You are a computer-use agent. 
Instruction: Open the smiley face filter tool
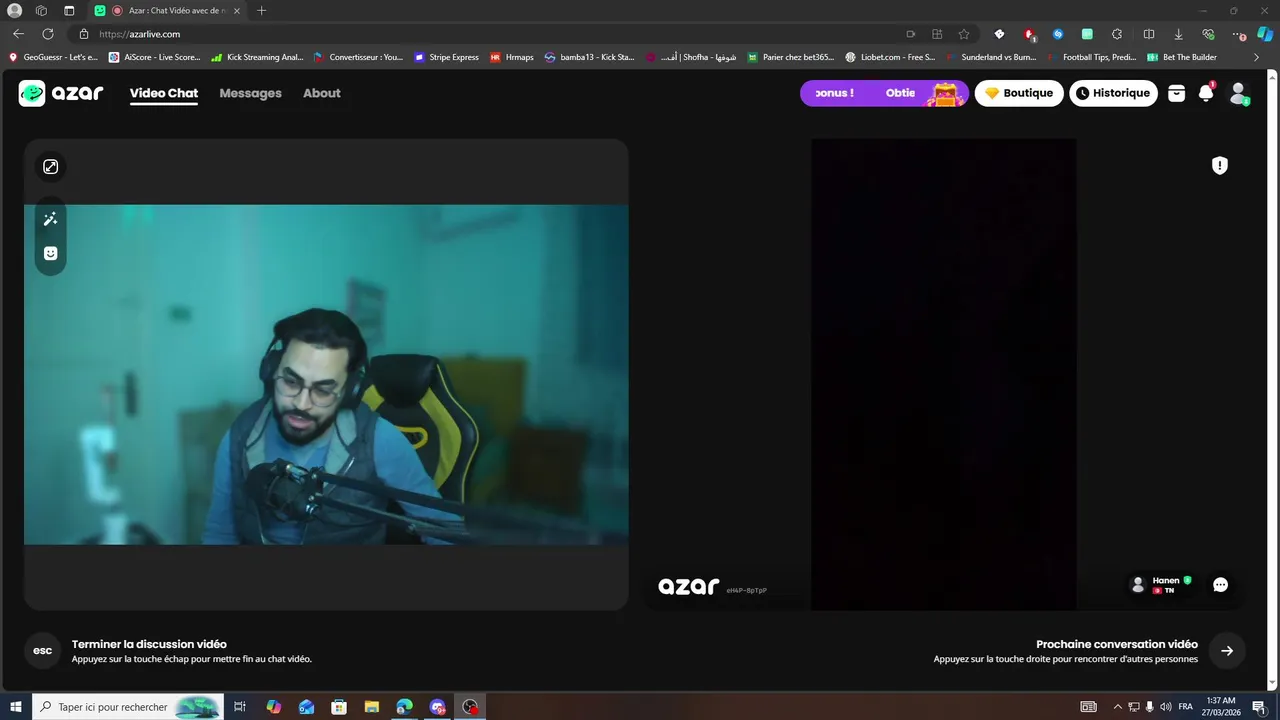coord(51,253)
